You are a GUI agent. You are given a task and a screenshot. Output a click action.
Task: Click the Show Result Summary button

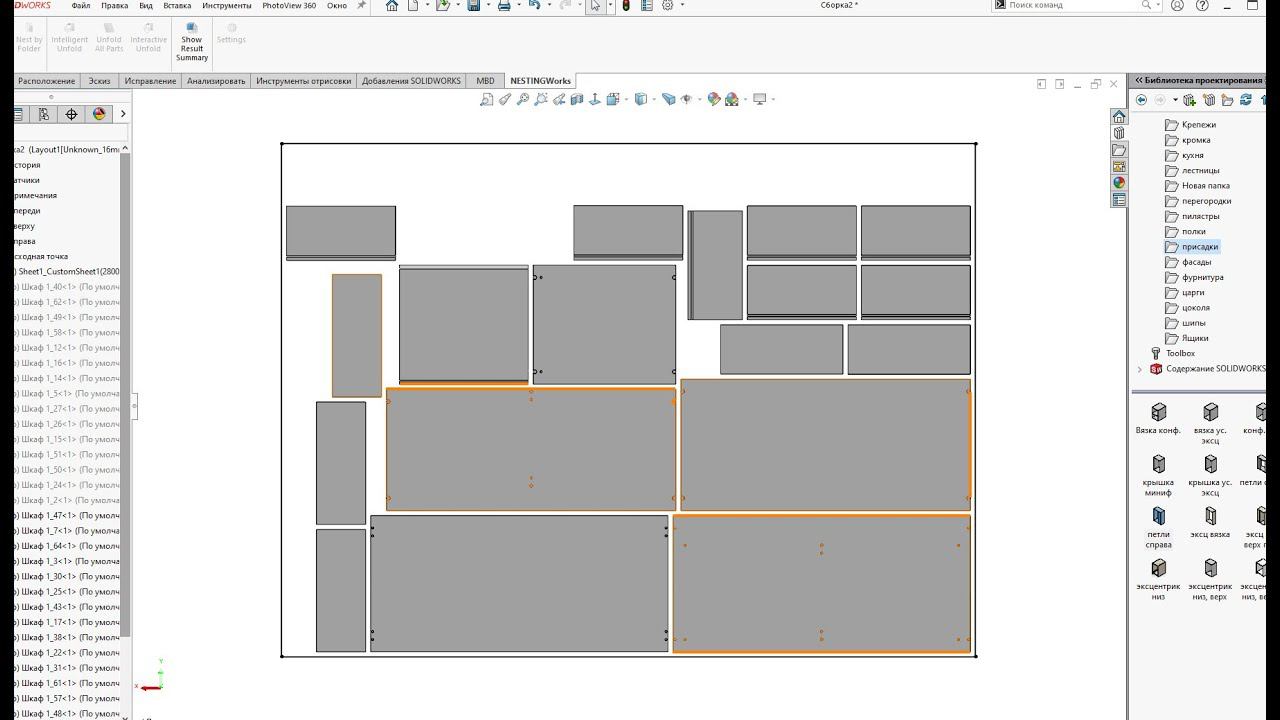pos(192,42)
